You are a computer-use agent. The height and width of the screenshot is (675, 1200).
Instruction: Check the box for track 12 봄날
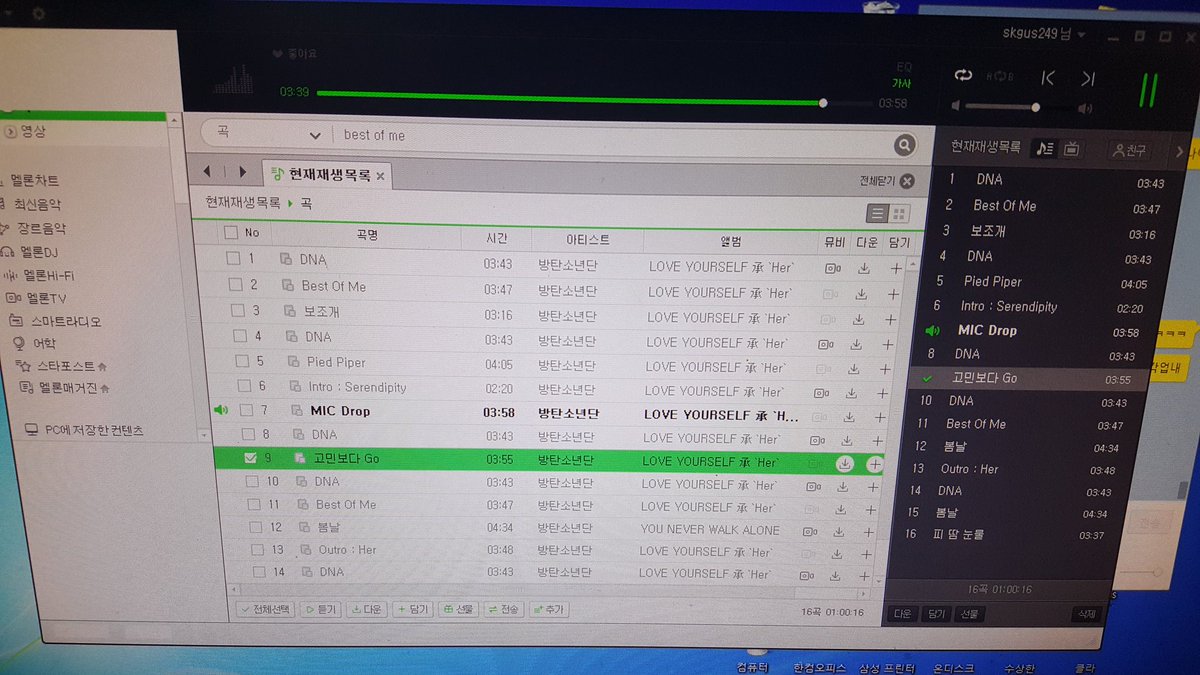pos(255,527)
